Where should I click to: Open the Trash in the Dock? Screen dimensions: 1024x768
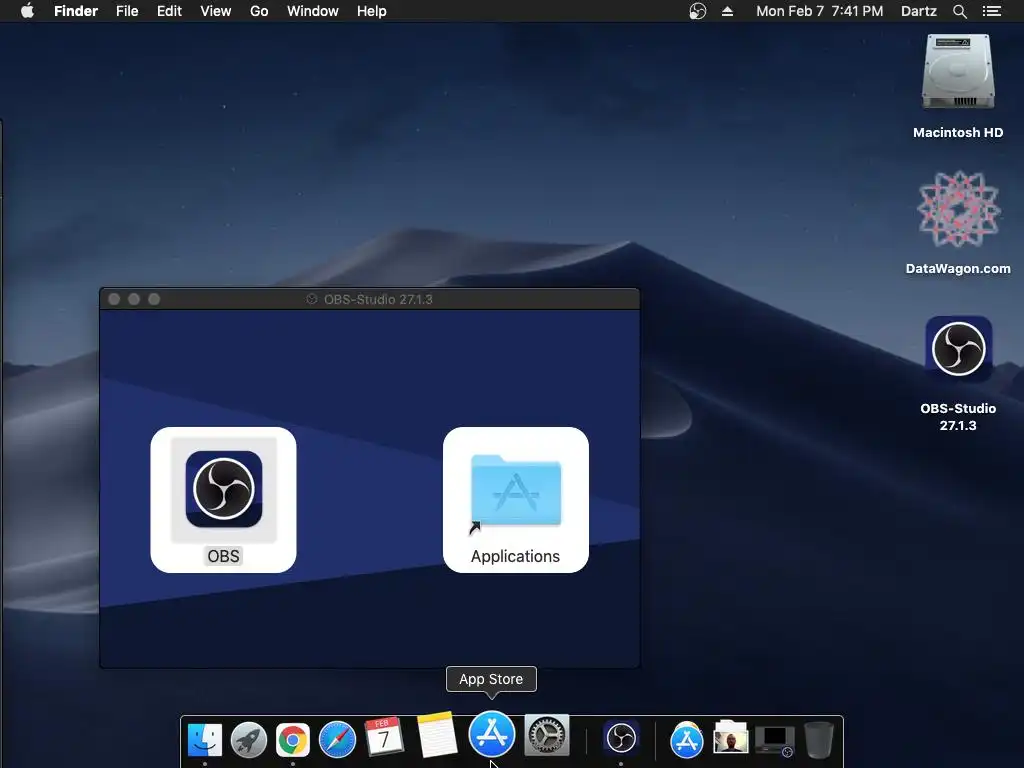coord(818,739)
